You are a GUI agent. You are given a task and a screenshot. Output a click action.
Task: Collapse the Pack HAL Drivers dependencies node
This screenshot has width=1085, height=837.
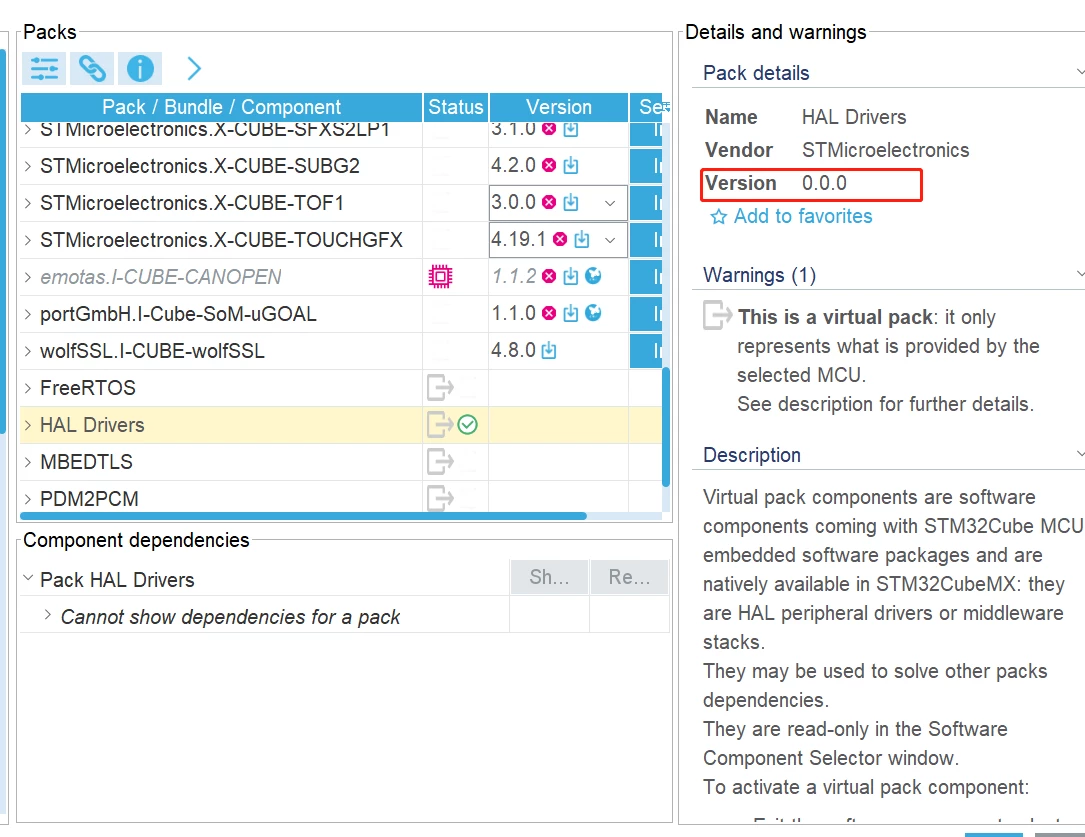click(28, 578)
